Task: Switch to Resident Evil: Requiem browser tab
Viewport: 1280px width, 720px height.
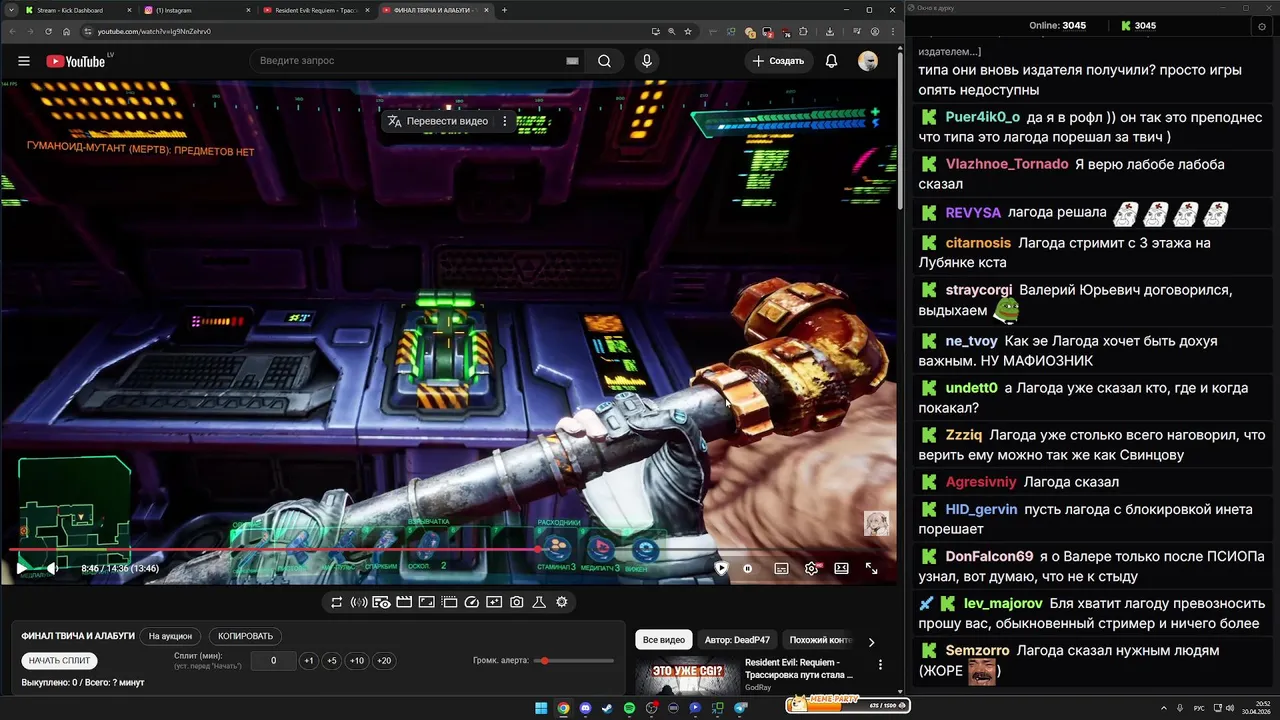Action: [315, 10]
